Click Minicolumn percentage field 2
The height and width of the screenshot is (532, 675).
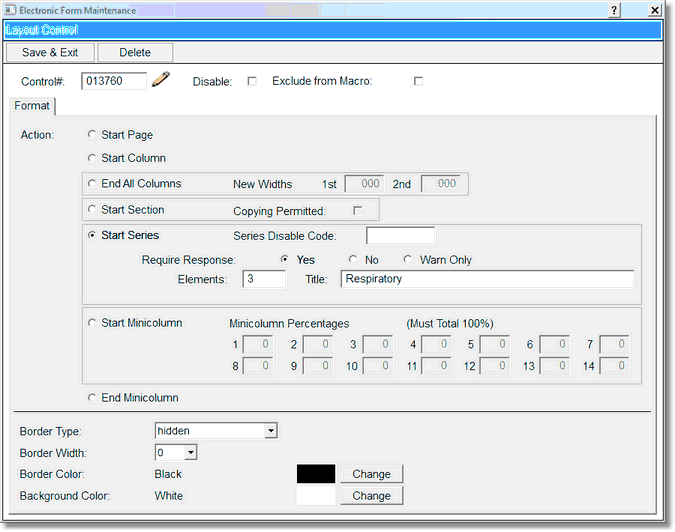pyautogui.click(x=318, y=344)
